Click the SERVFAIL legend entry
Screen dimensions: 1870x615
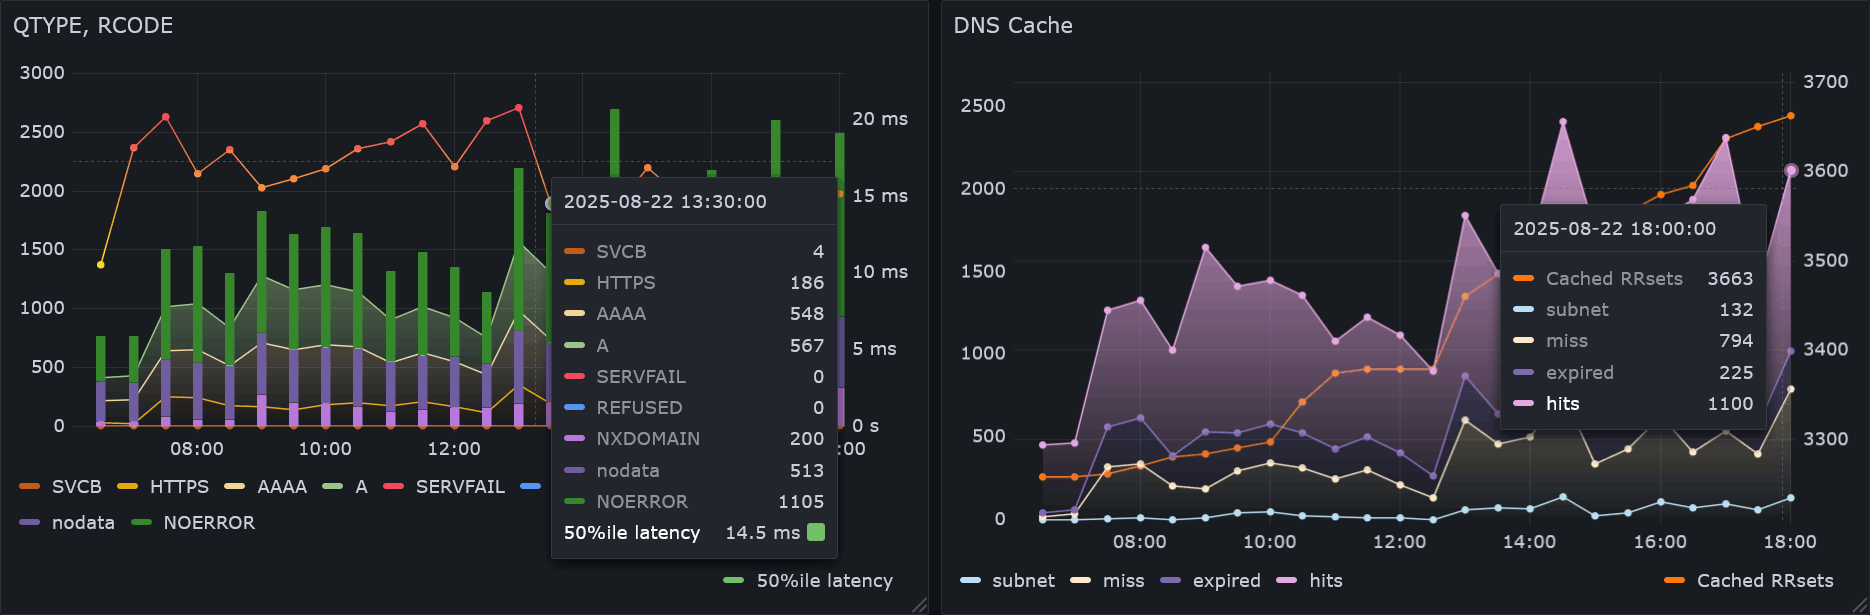click(460, 487)
